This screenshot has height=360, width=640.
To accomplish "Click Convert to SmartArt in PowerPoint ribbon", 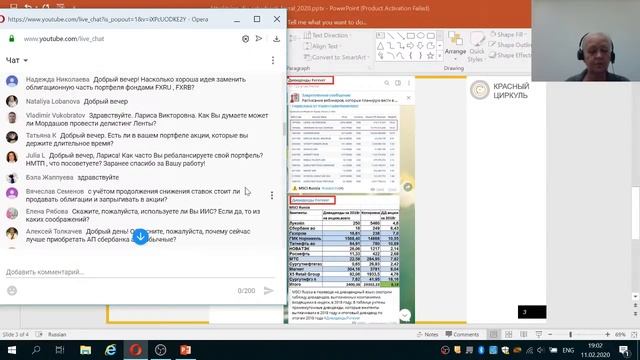I will click(x=337, y=57).
